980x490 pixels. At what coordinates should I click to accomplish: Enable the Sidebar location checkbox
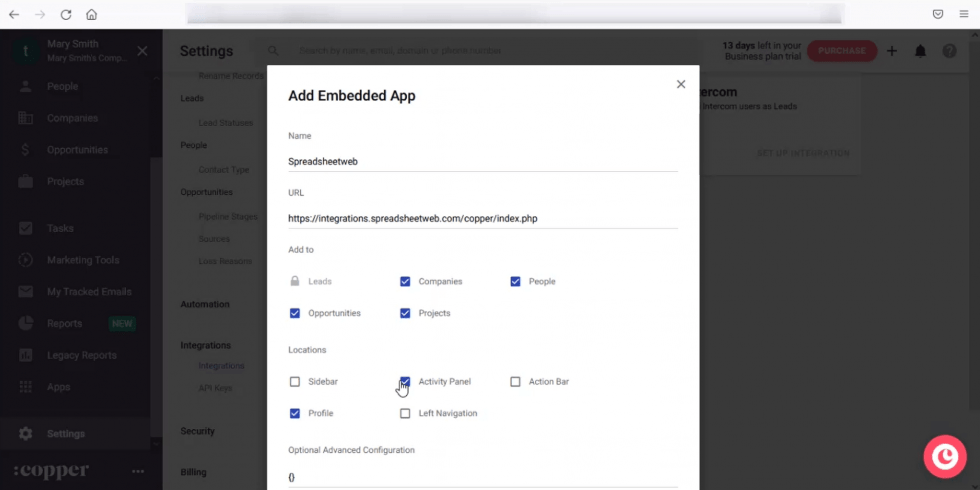pyautogui.click(x=295, y=382)
